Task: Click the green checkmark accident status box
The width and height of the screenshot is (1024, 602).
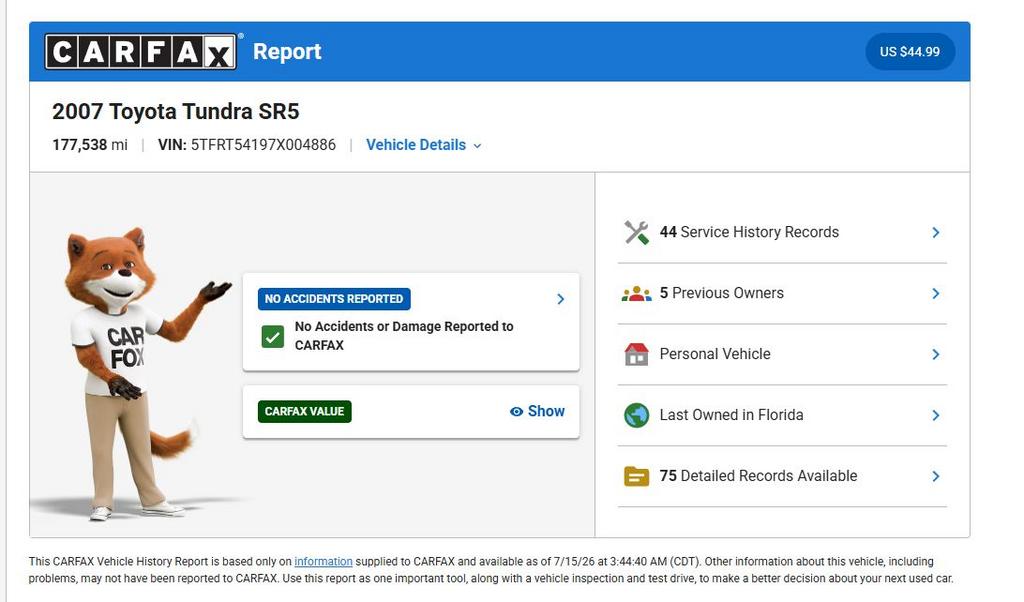Action: click(x=272, y=337)
